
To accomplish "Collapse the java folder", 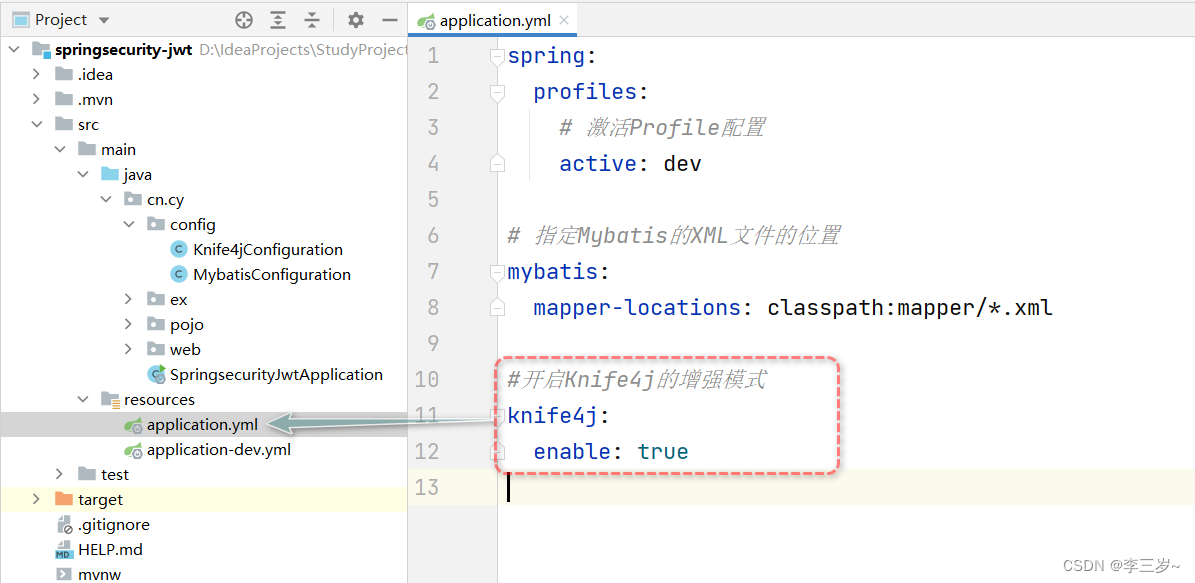I will (82, 175).
